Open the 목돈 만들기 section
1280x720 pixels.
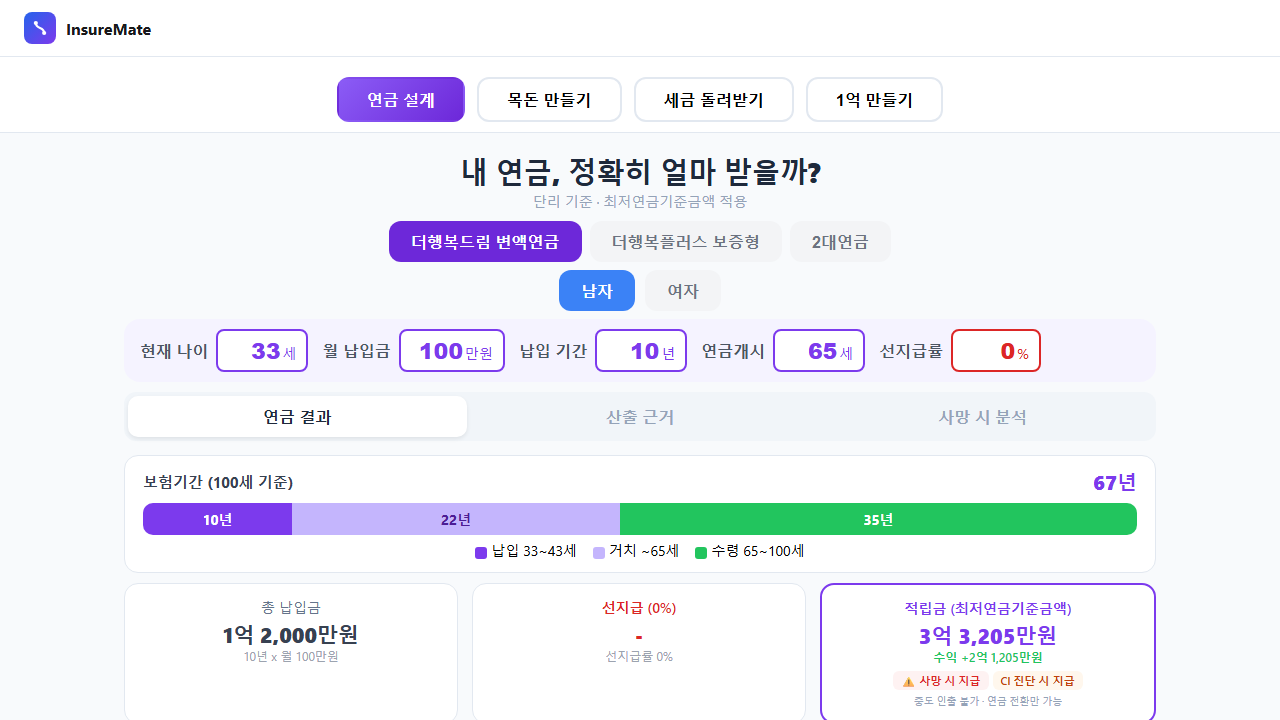(549, 99)
